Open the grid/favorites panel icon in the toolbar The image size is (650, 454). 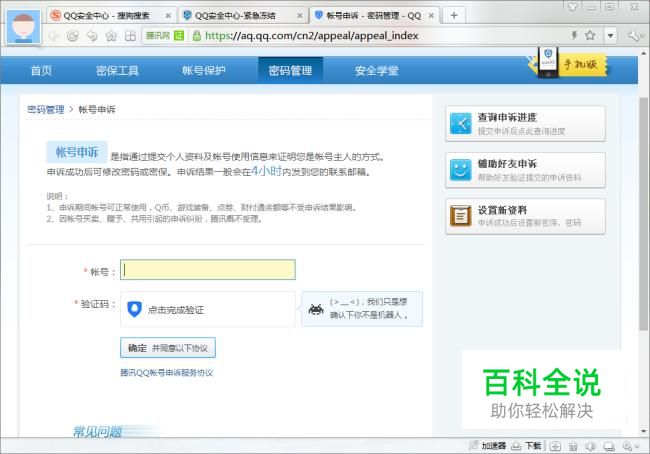click(130, 36)
